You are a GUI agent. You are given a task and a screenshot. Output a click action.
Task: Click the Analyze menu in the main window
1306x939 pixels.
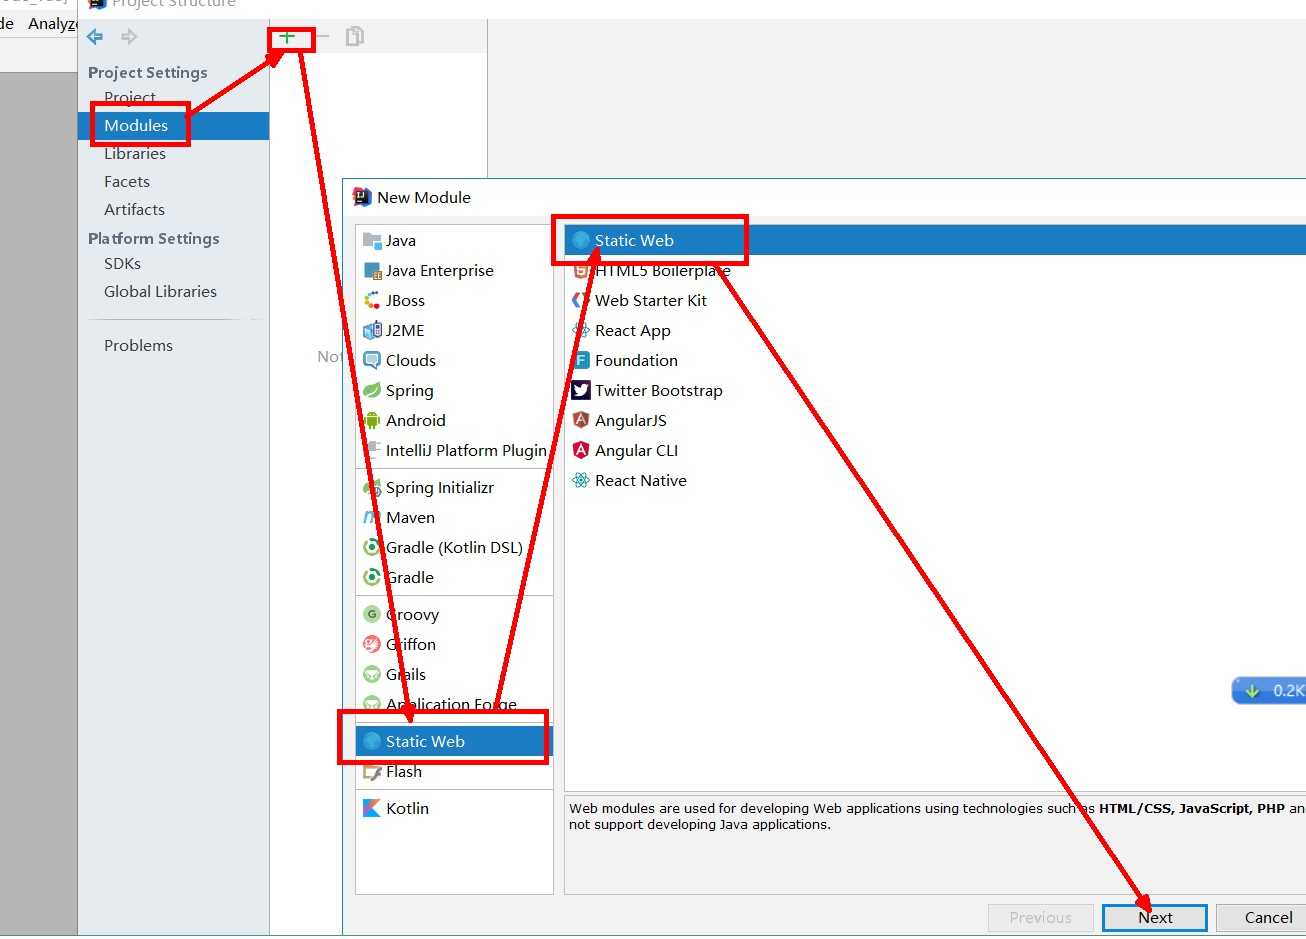52,23
